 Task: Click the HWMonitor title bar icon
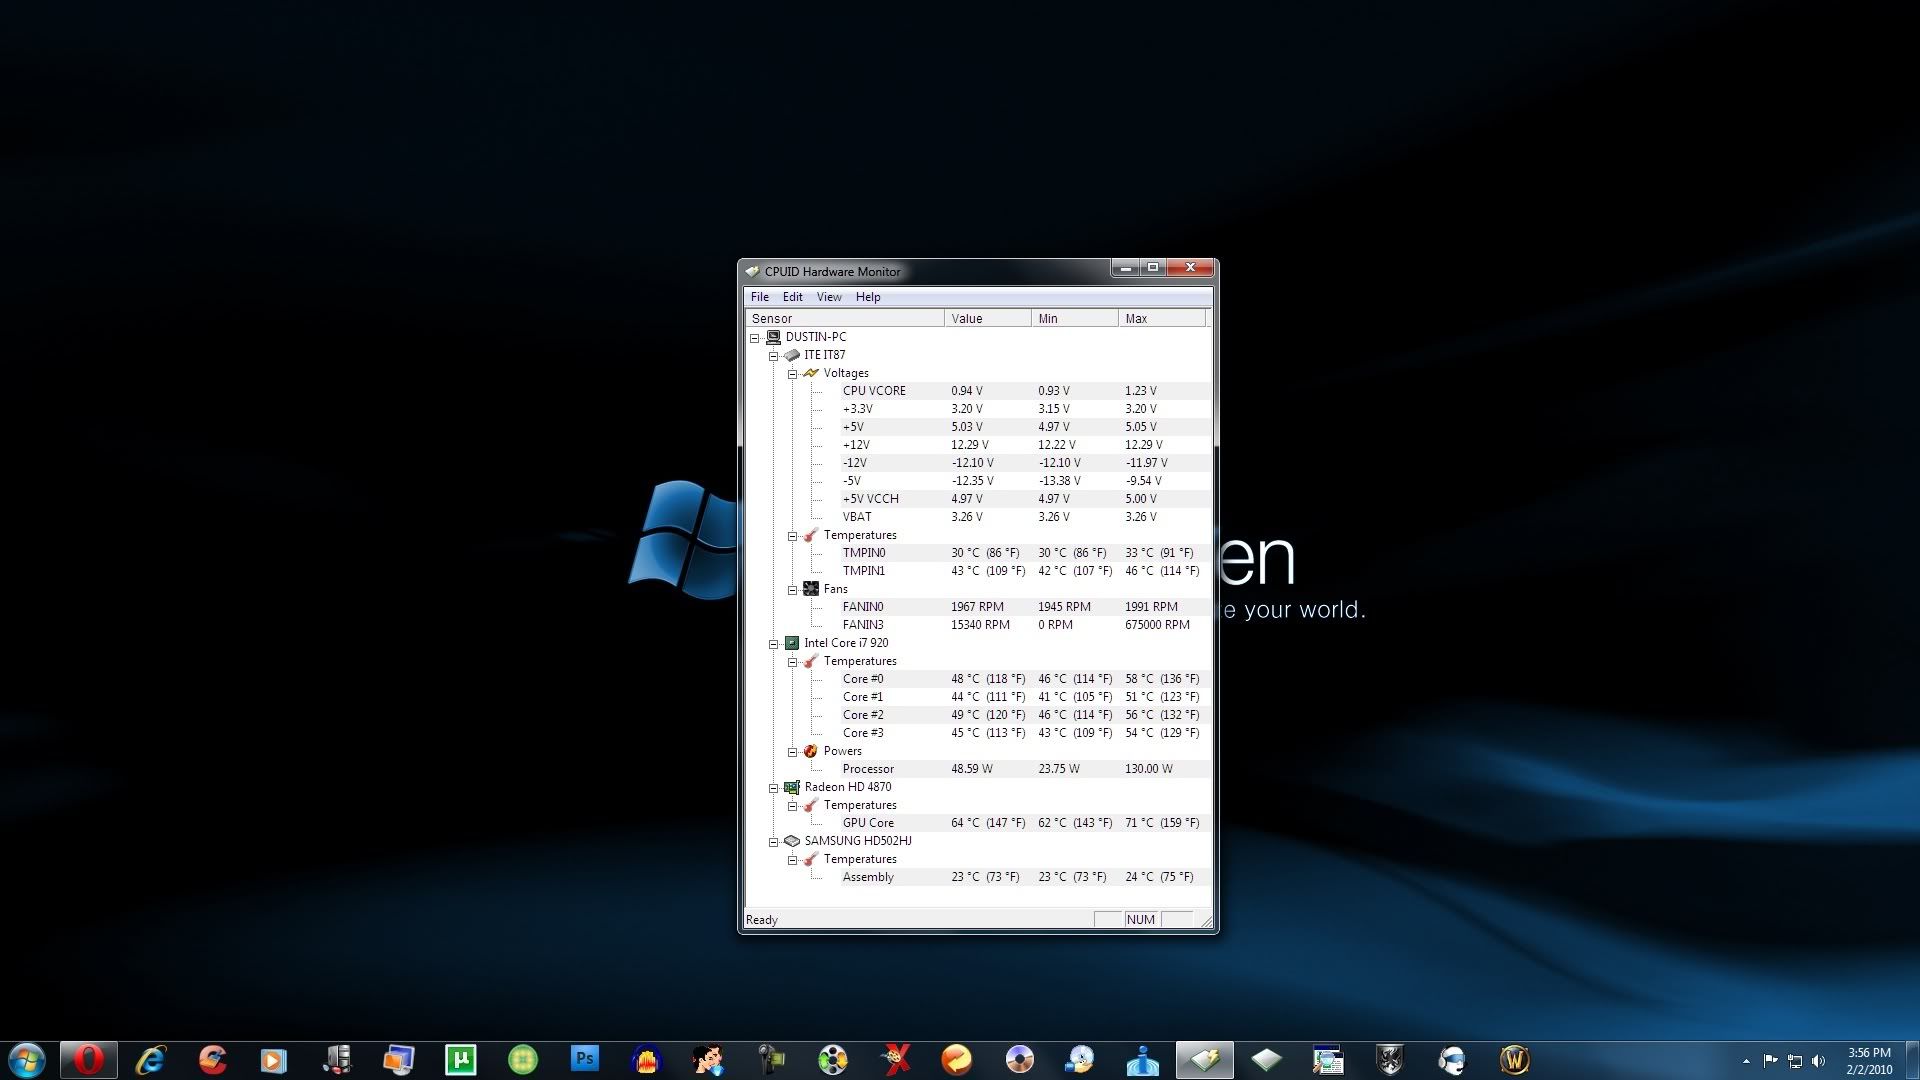pos(753,271)
